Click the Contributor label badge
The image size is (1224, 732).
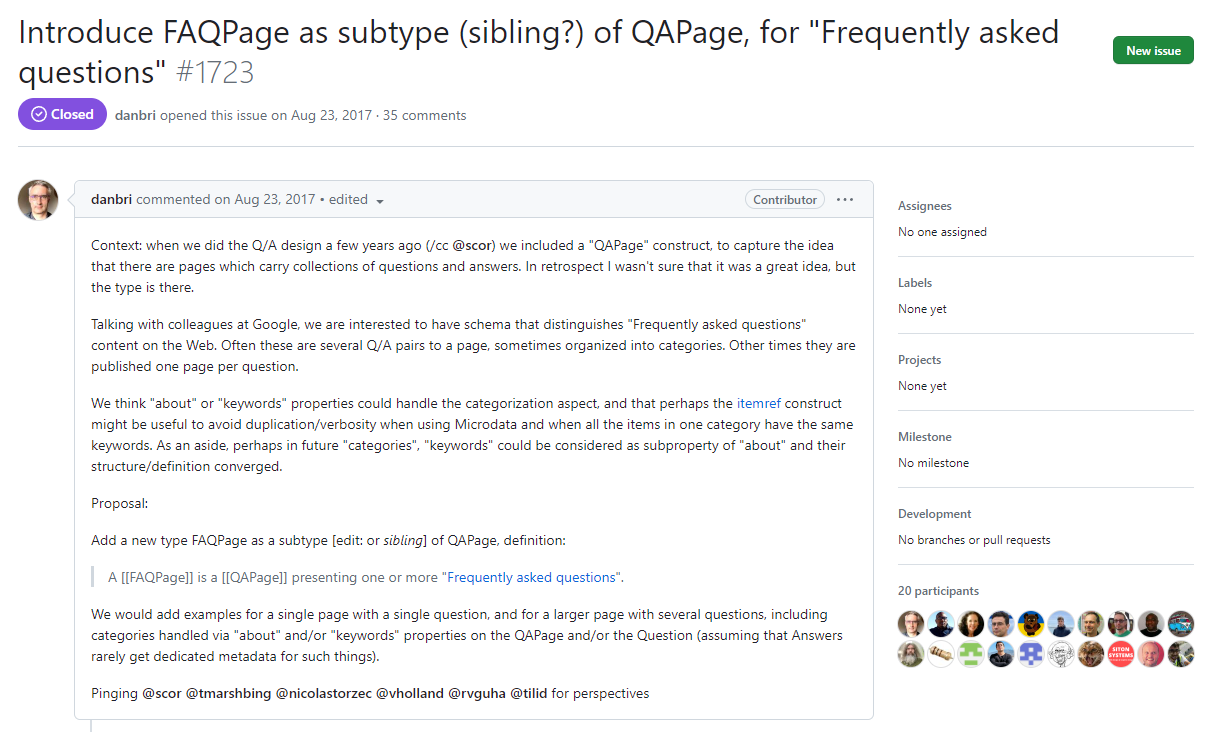click(x=785, y=200)
